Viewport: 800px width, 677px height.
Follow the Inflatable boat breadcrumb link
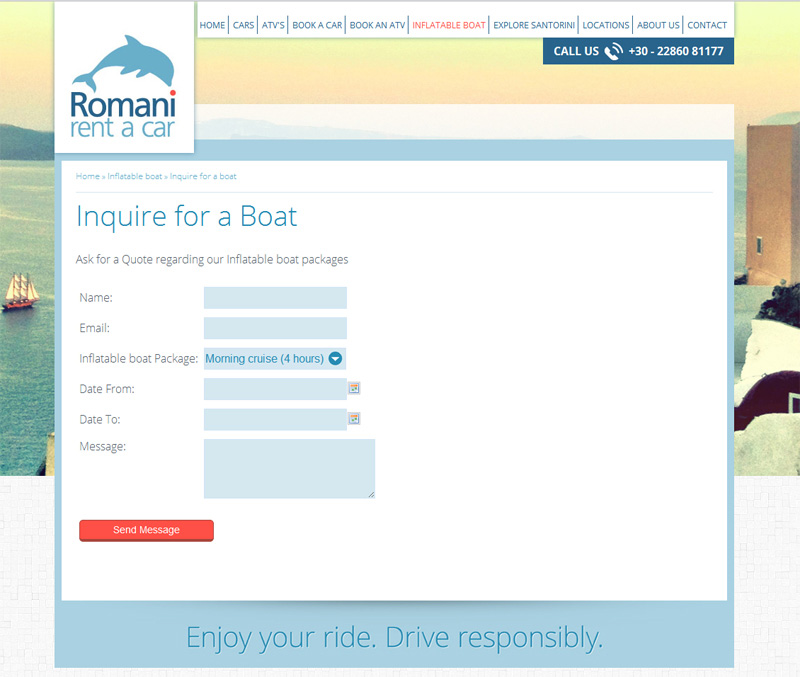click(135, 176)
